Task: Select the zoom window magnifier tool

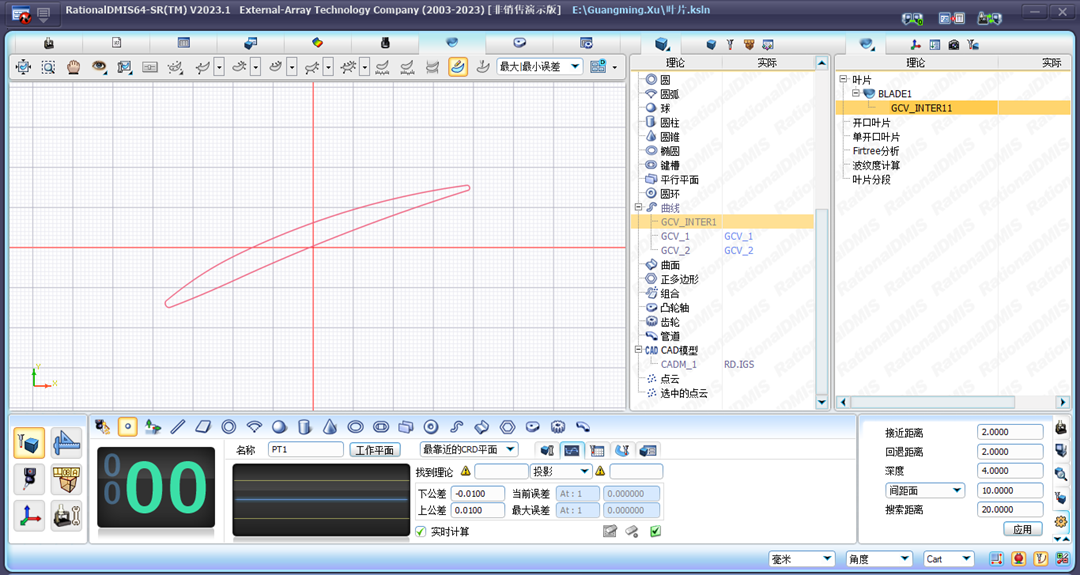Action: [x=48, y=67]
